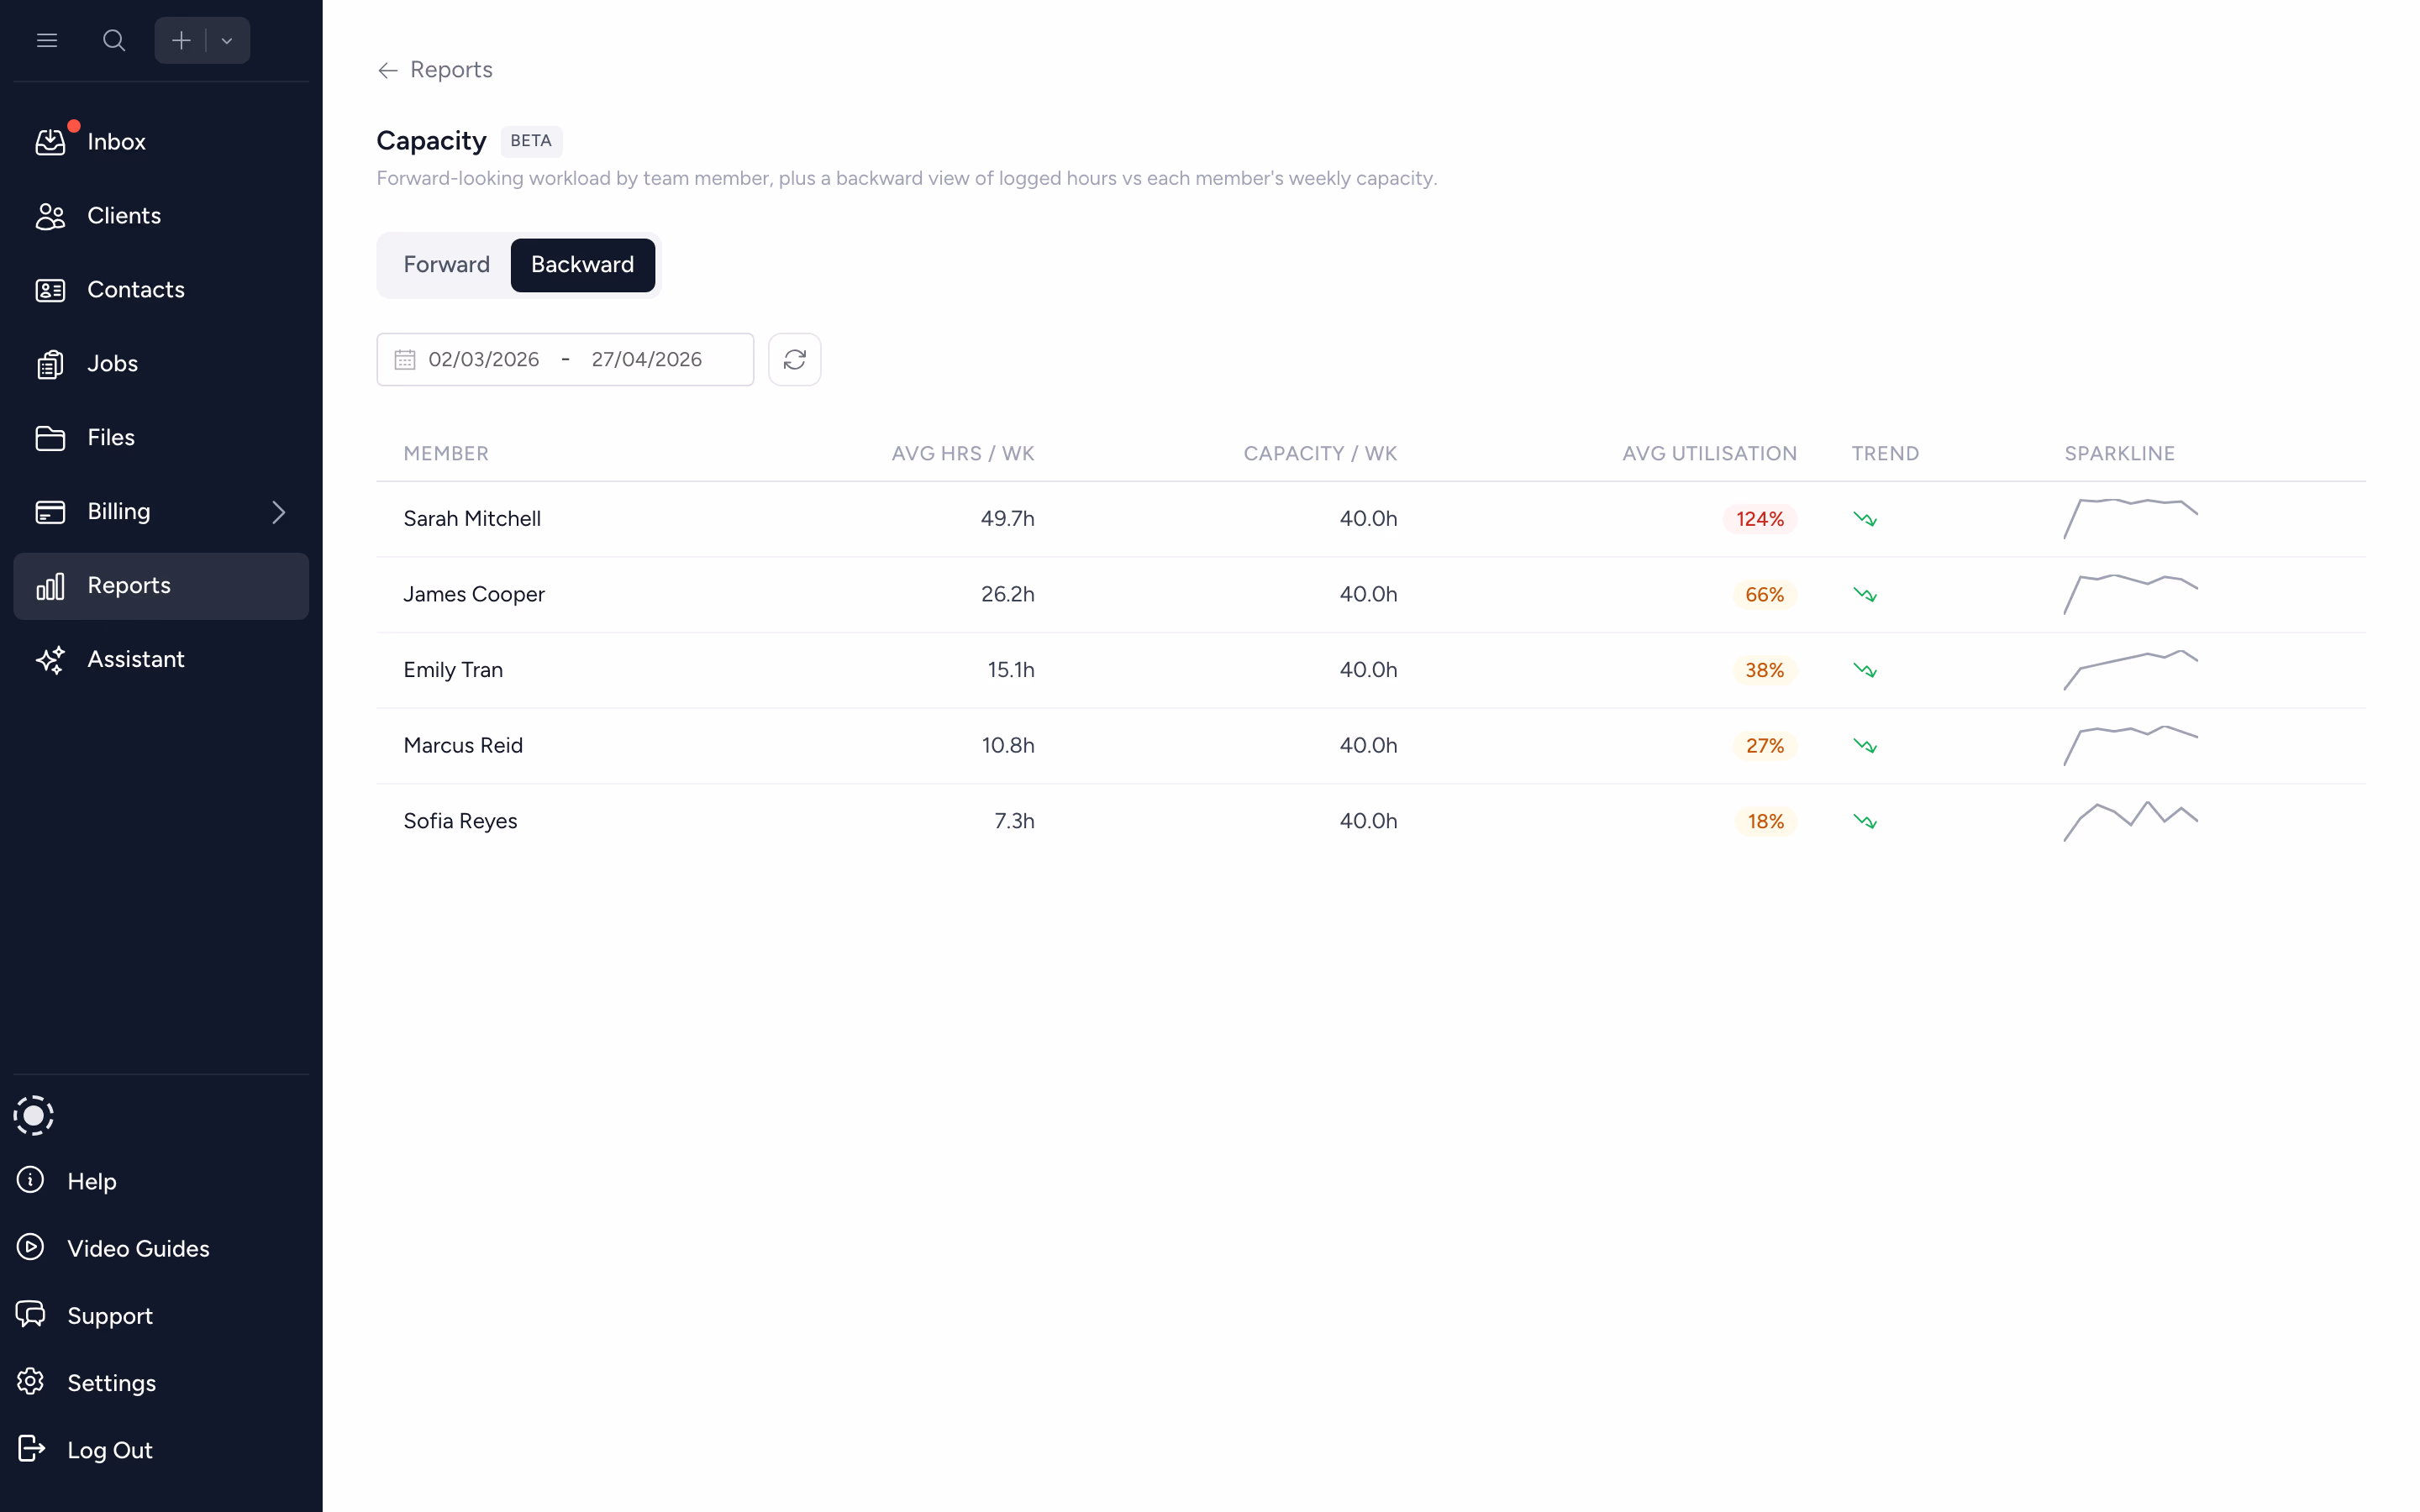Click the dashed circle status icon
This screenshot has width=2420, height=1512.
[x=33, y=1115]
